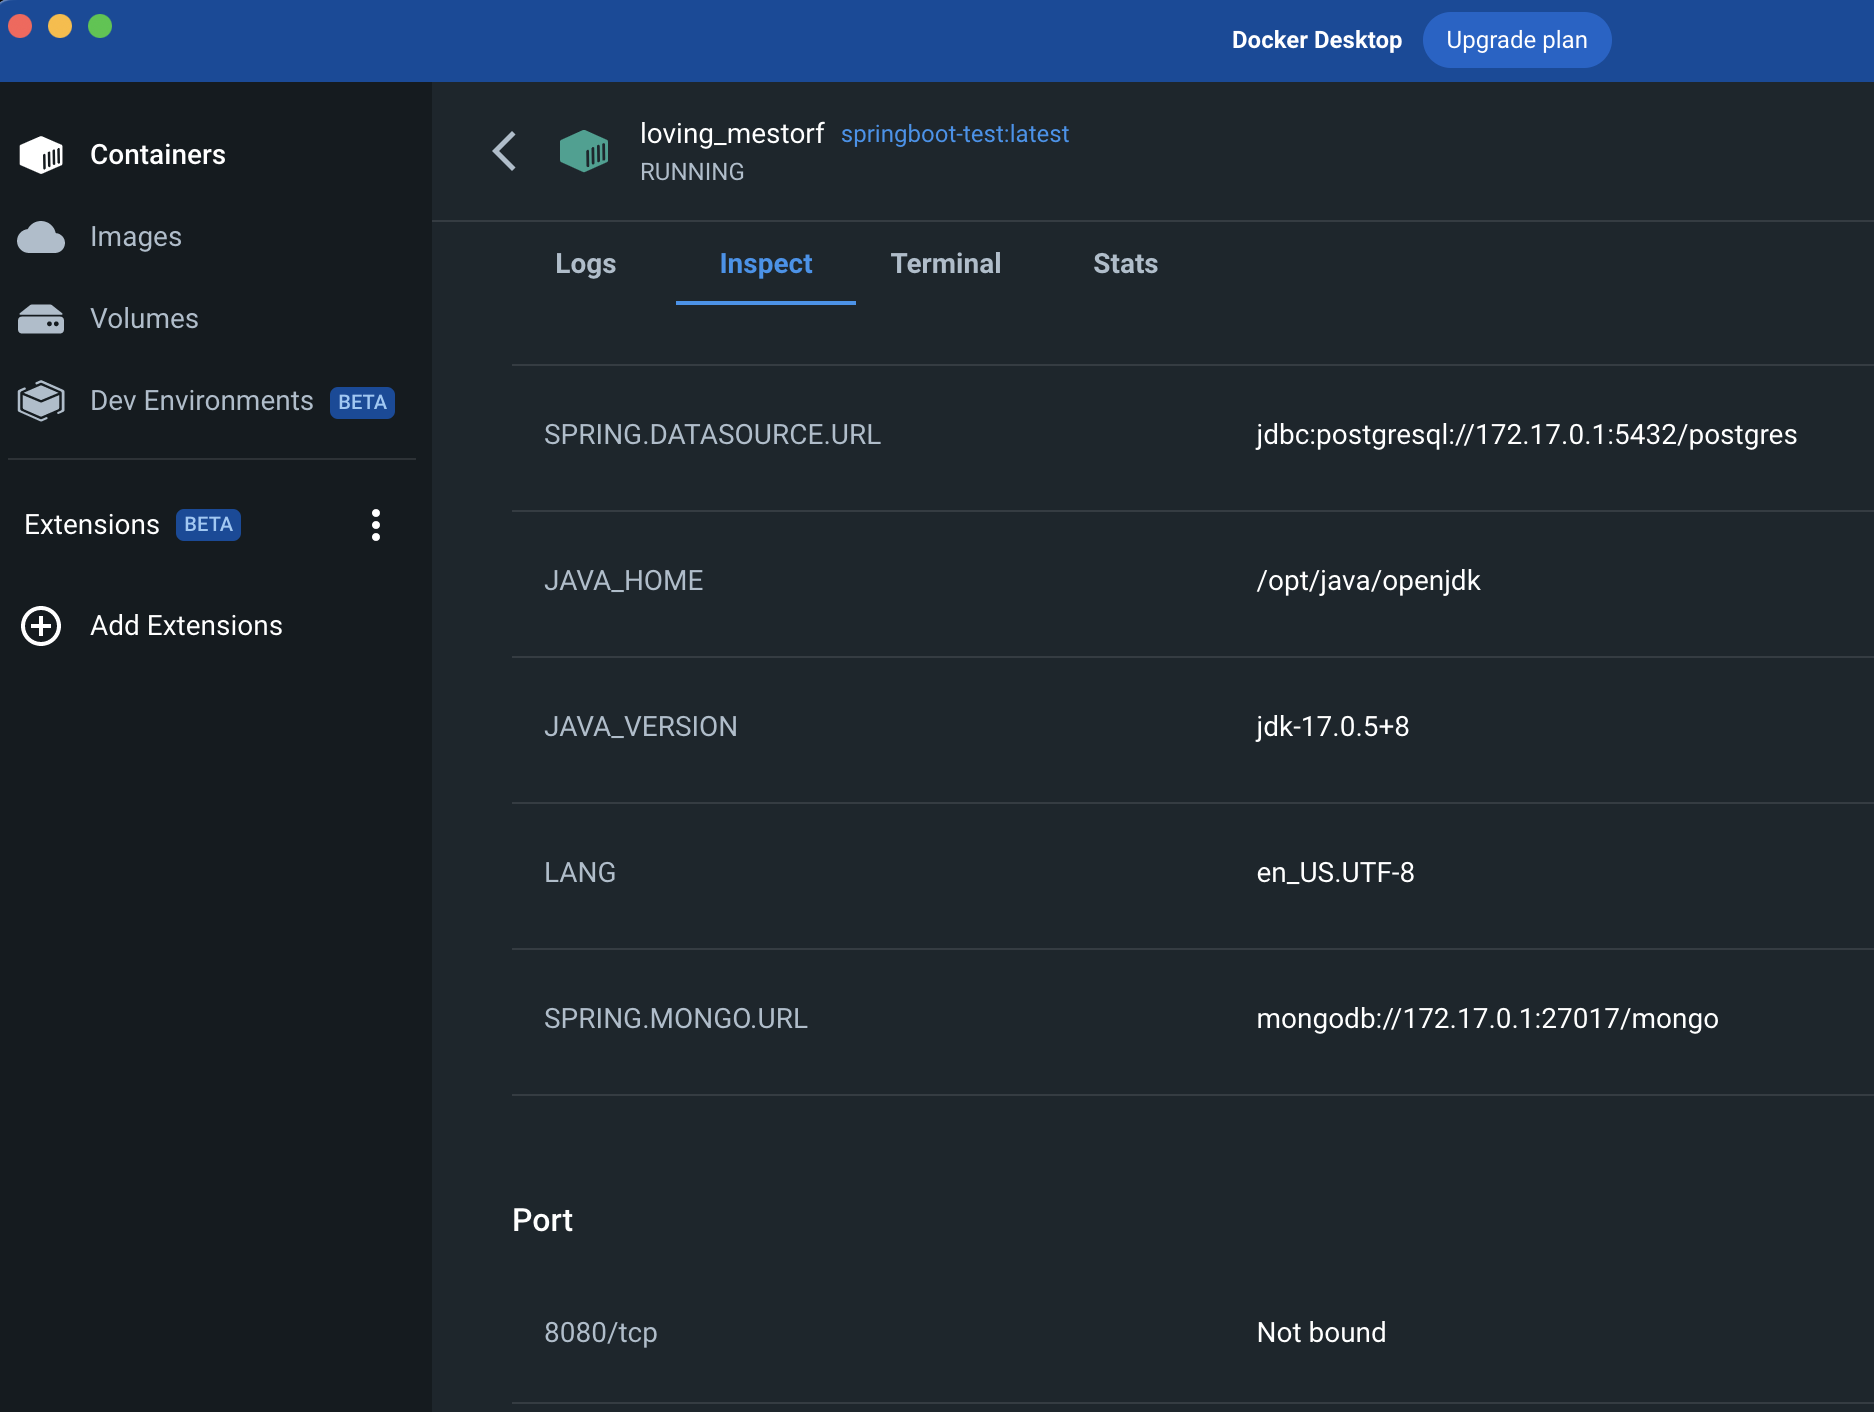Screen dimensions: 1874x1412
Task: Click the Extensions heading label
Action: (x=92, y=525)
